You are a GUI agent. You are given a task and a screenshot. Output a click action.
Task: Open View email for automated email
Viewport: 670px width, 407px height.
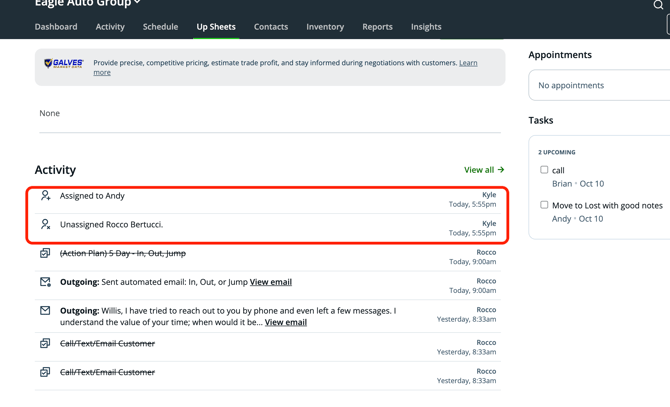[x=271, y=282]
